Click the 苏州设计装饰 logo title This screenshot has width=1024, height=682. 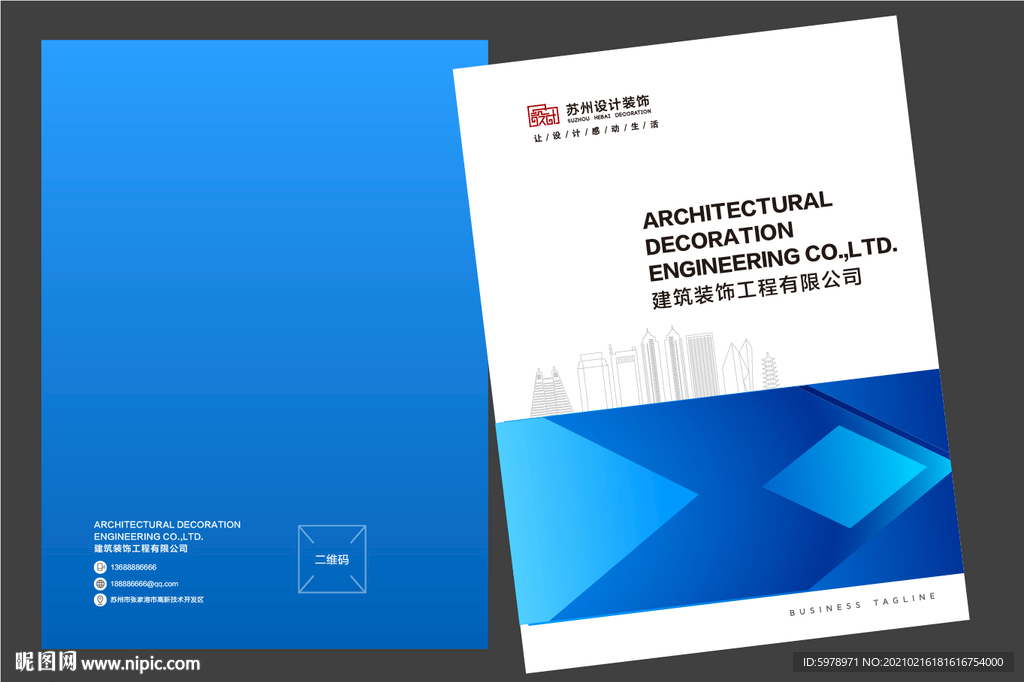click(607, 105)
